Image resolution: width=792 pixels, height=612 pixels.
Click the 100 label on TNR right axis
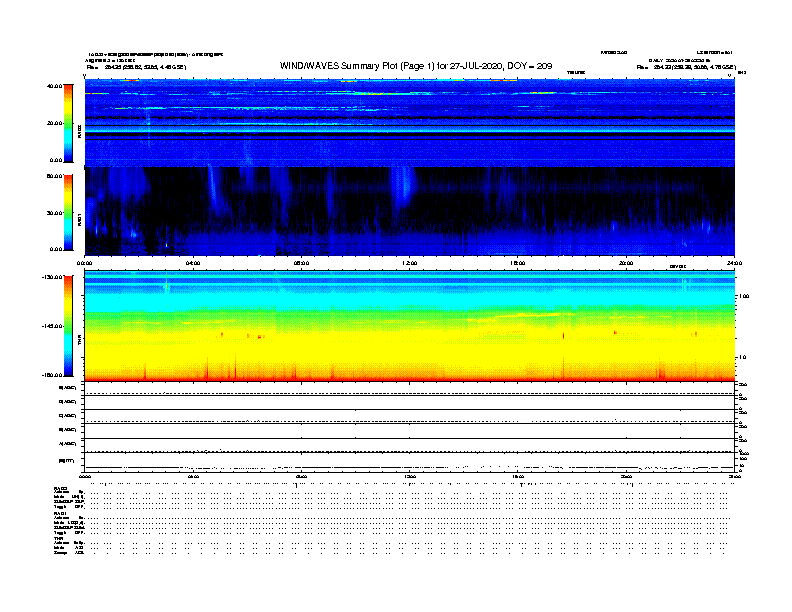(x=744, y=296)
